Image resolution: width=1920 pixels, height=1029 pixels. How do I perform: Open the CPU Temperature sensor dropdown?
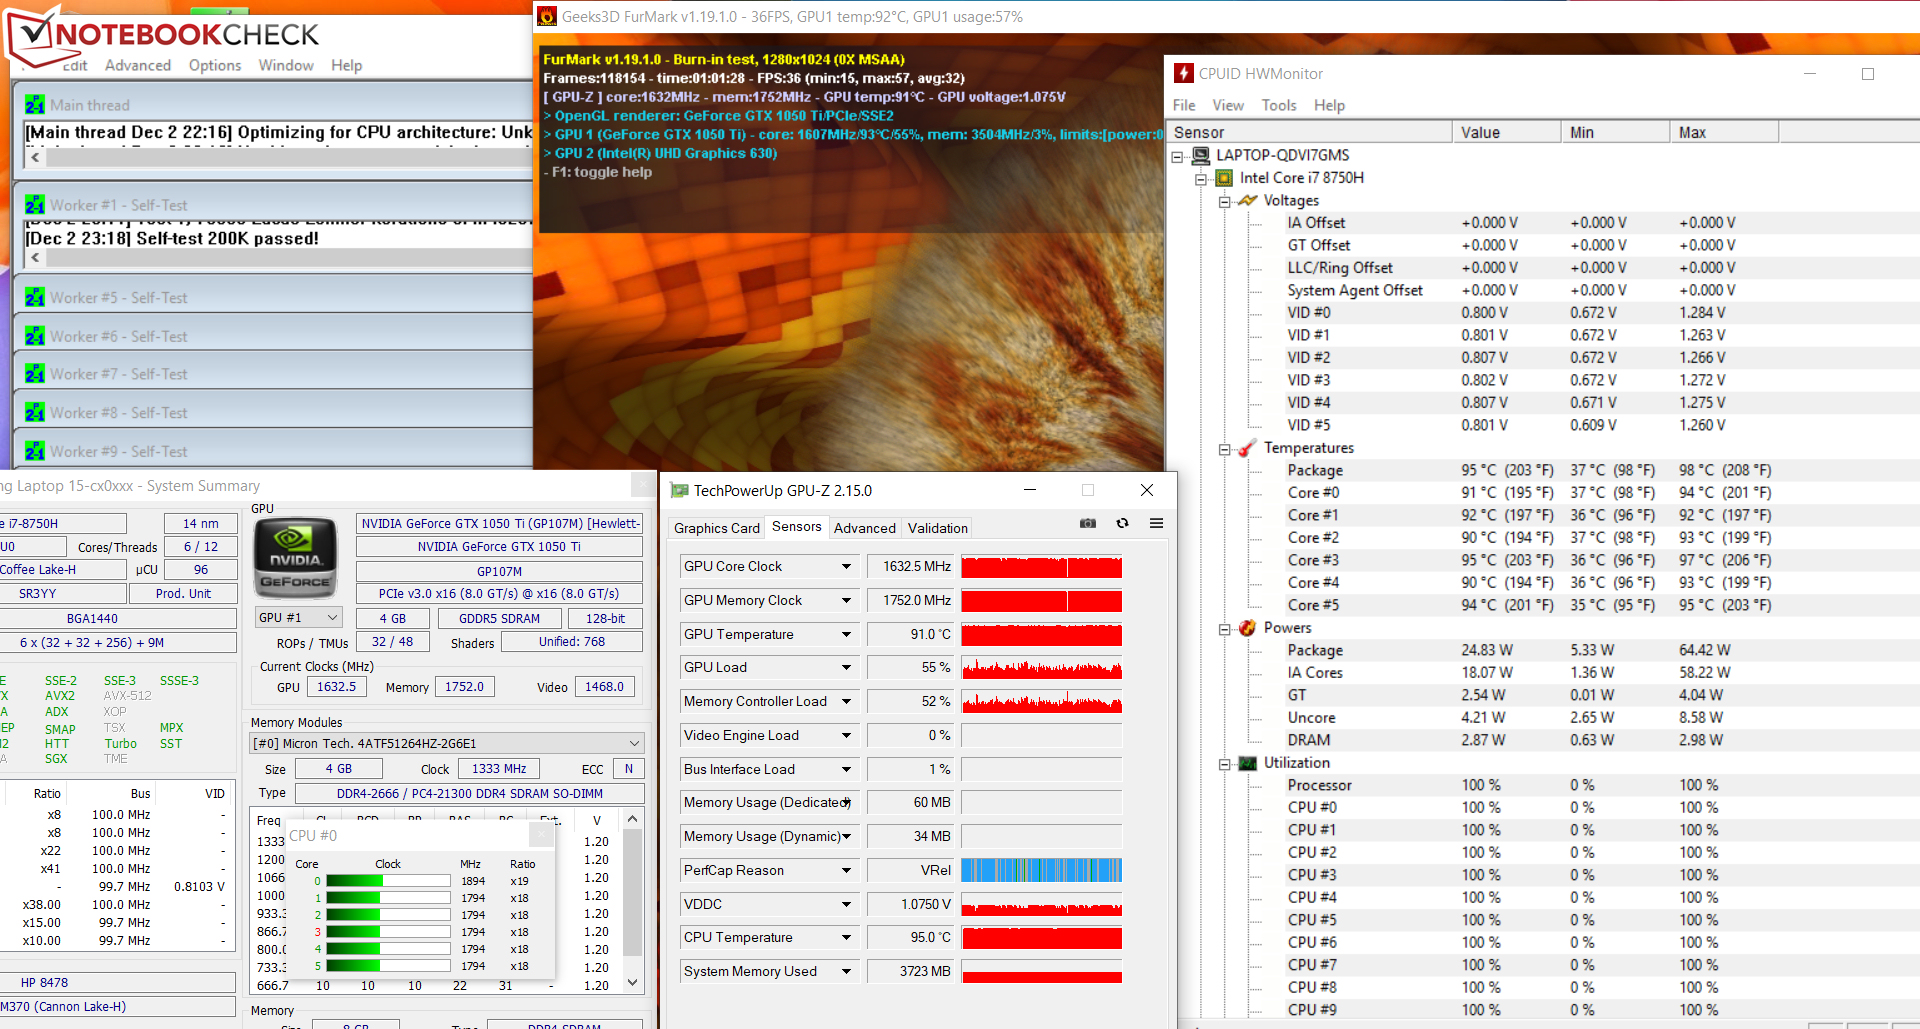click(x=846, y=938)
